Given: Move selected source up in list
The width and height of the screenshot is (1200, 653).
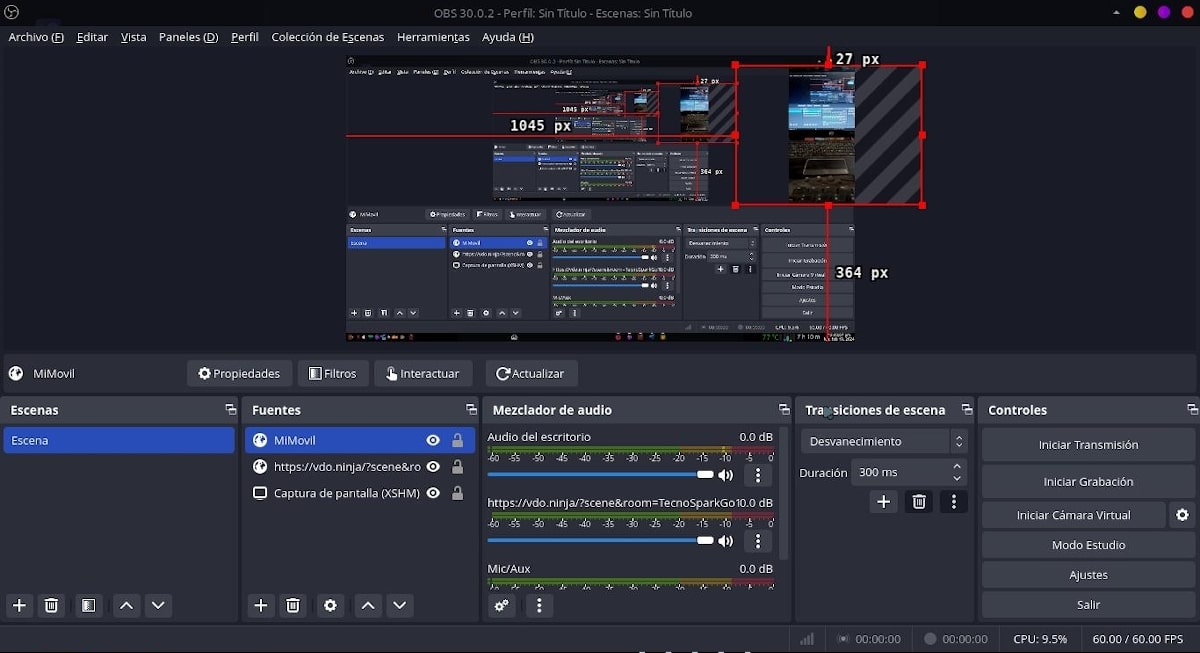Looking at the screenshot, I should coord(368,605).
